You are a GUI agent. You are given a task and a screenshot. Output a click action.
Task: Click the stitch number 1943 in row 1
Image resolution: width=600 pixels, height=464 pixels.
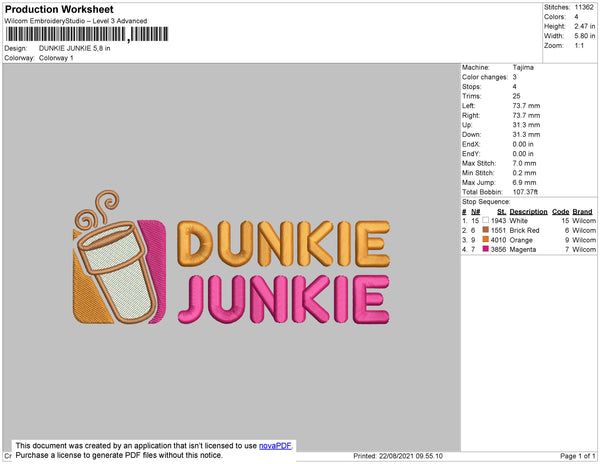[499, 221]
